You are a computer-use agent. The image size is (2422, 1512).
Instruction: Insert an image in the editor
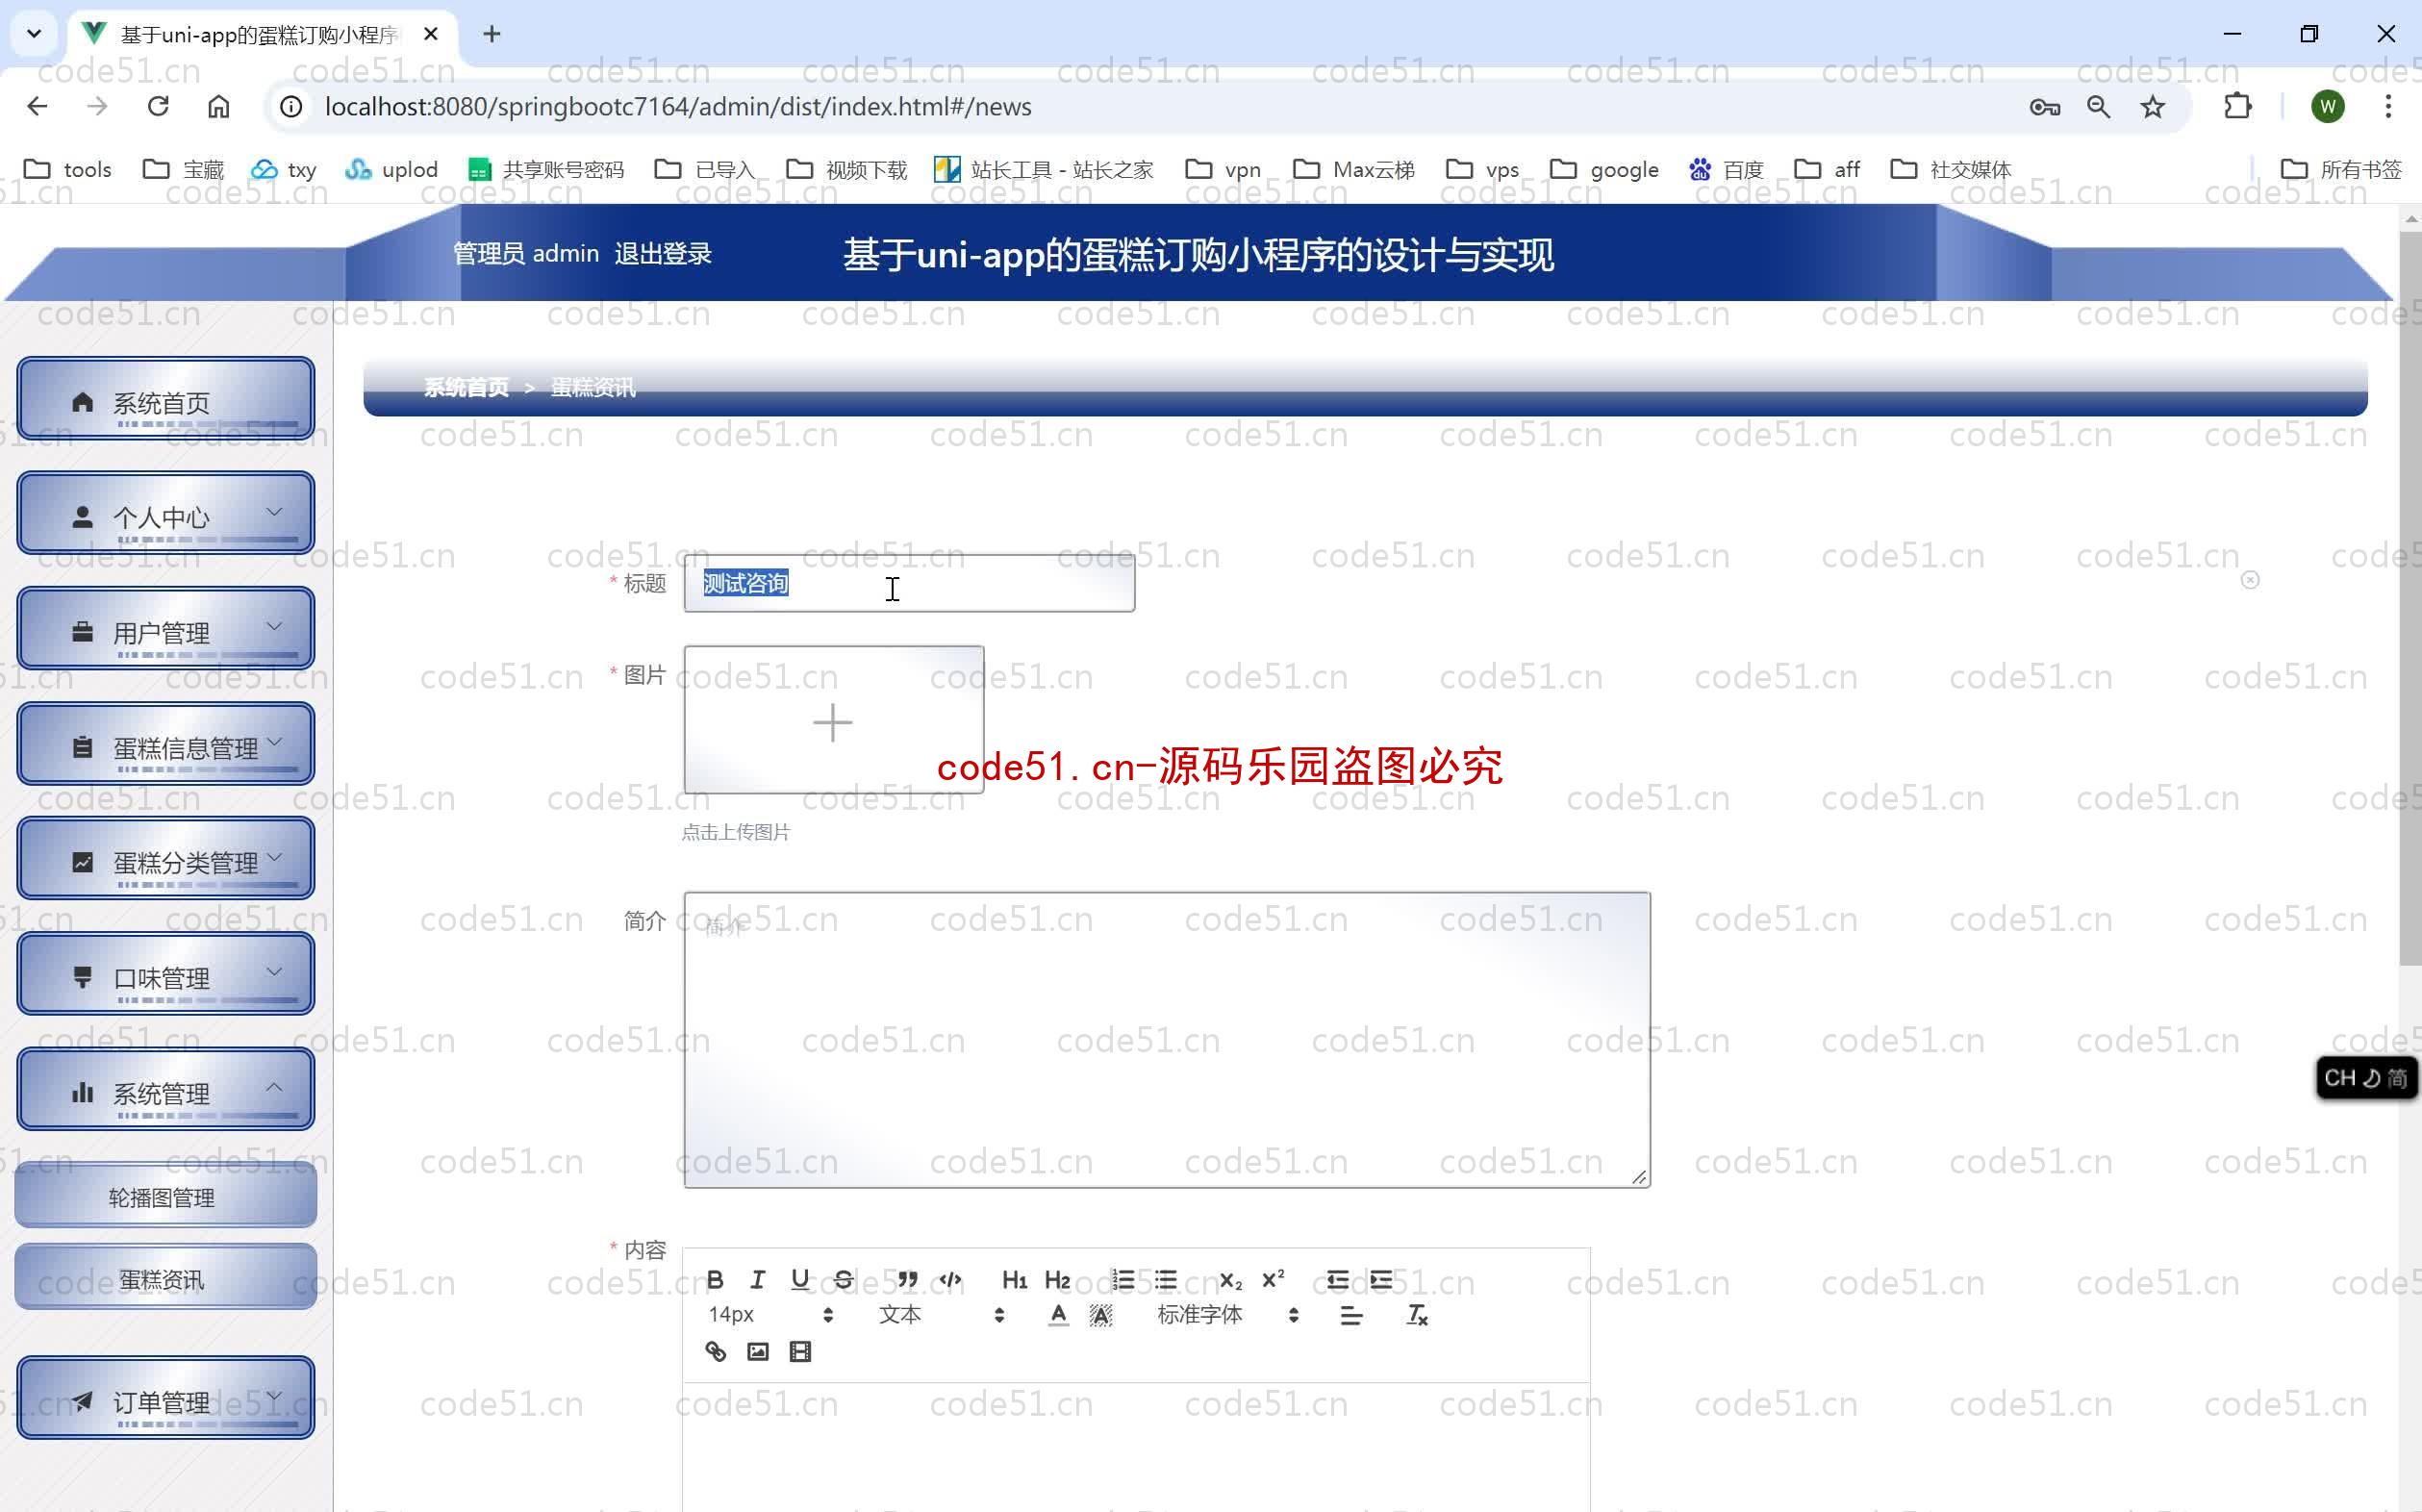tap(757, 1351)
